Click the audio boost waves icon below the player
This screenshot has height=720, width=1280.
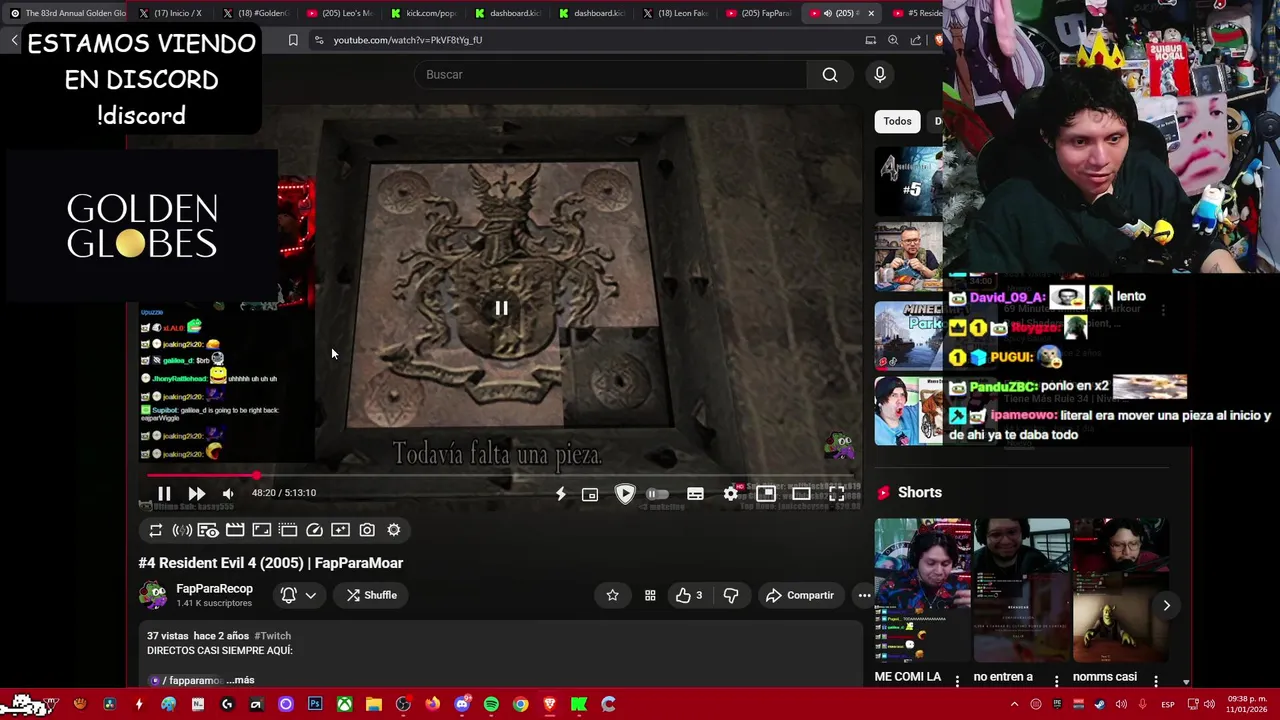coord(182,530)
